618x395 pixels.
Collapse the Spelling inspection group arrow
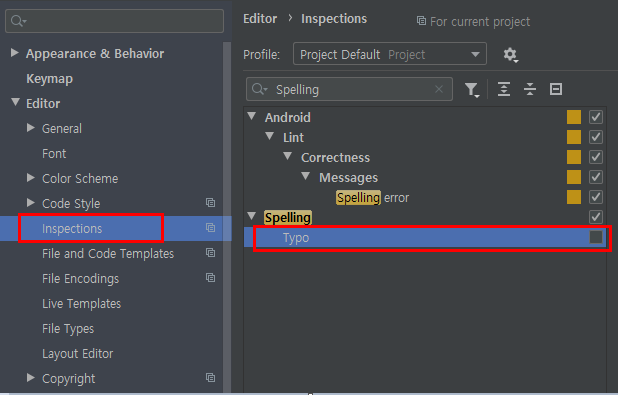(x=252, y=216)
